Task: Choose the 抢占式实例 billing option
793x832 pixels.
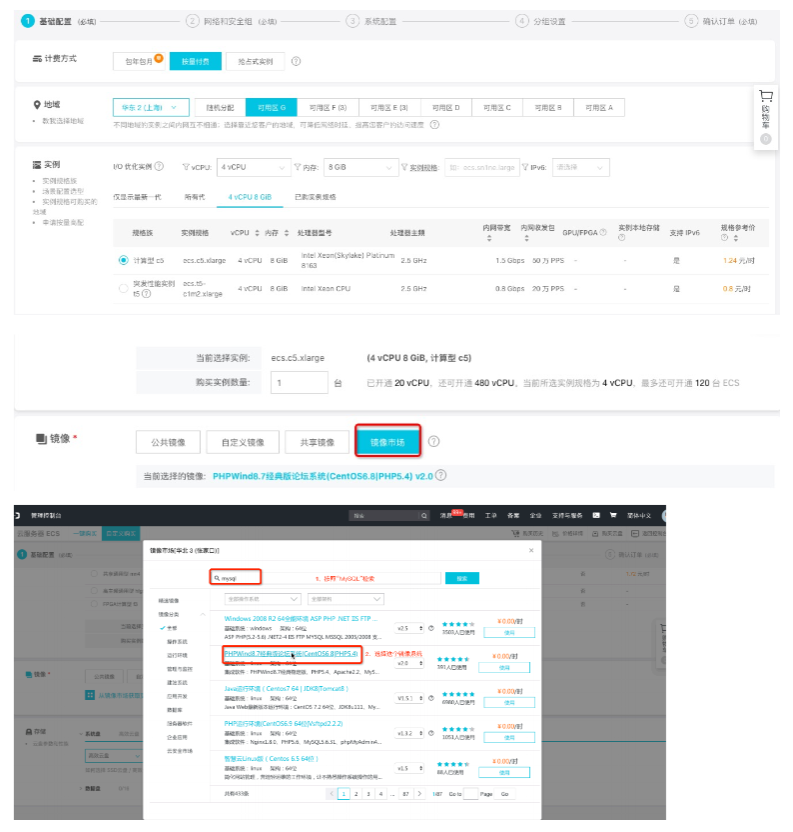Action: [x=255, y=62]
